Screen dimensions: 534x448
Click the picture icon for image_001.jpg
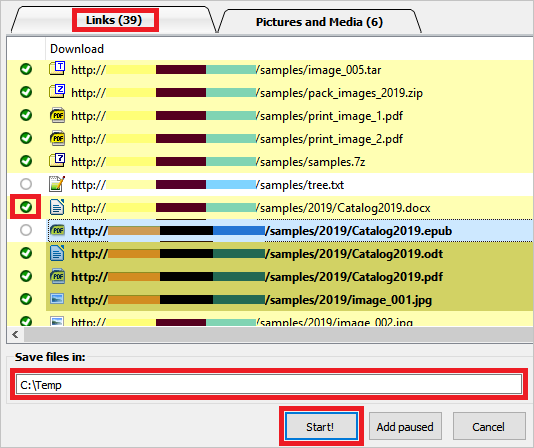point(57,299)
